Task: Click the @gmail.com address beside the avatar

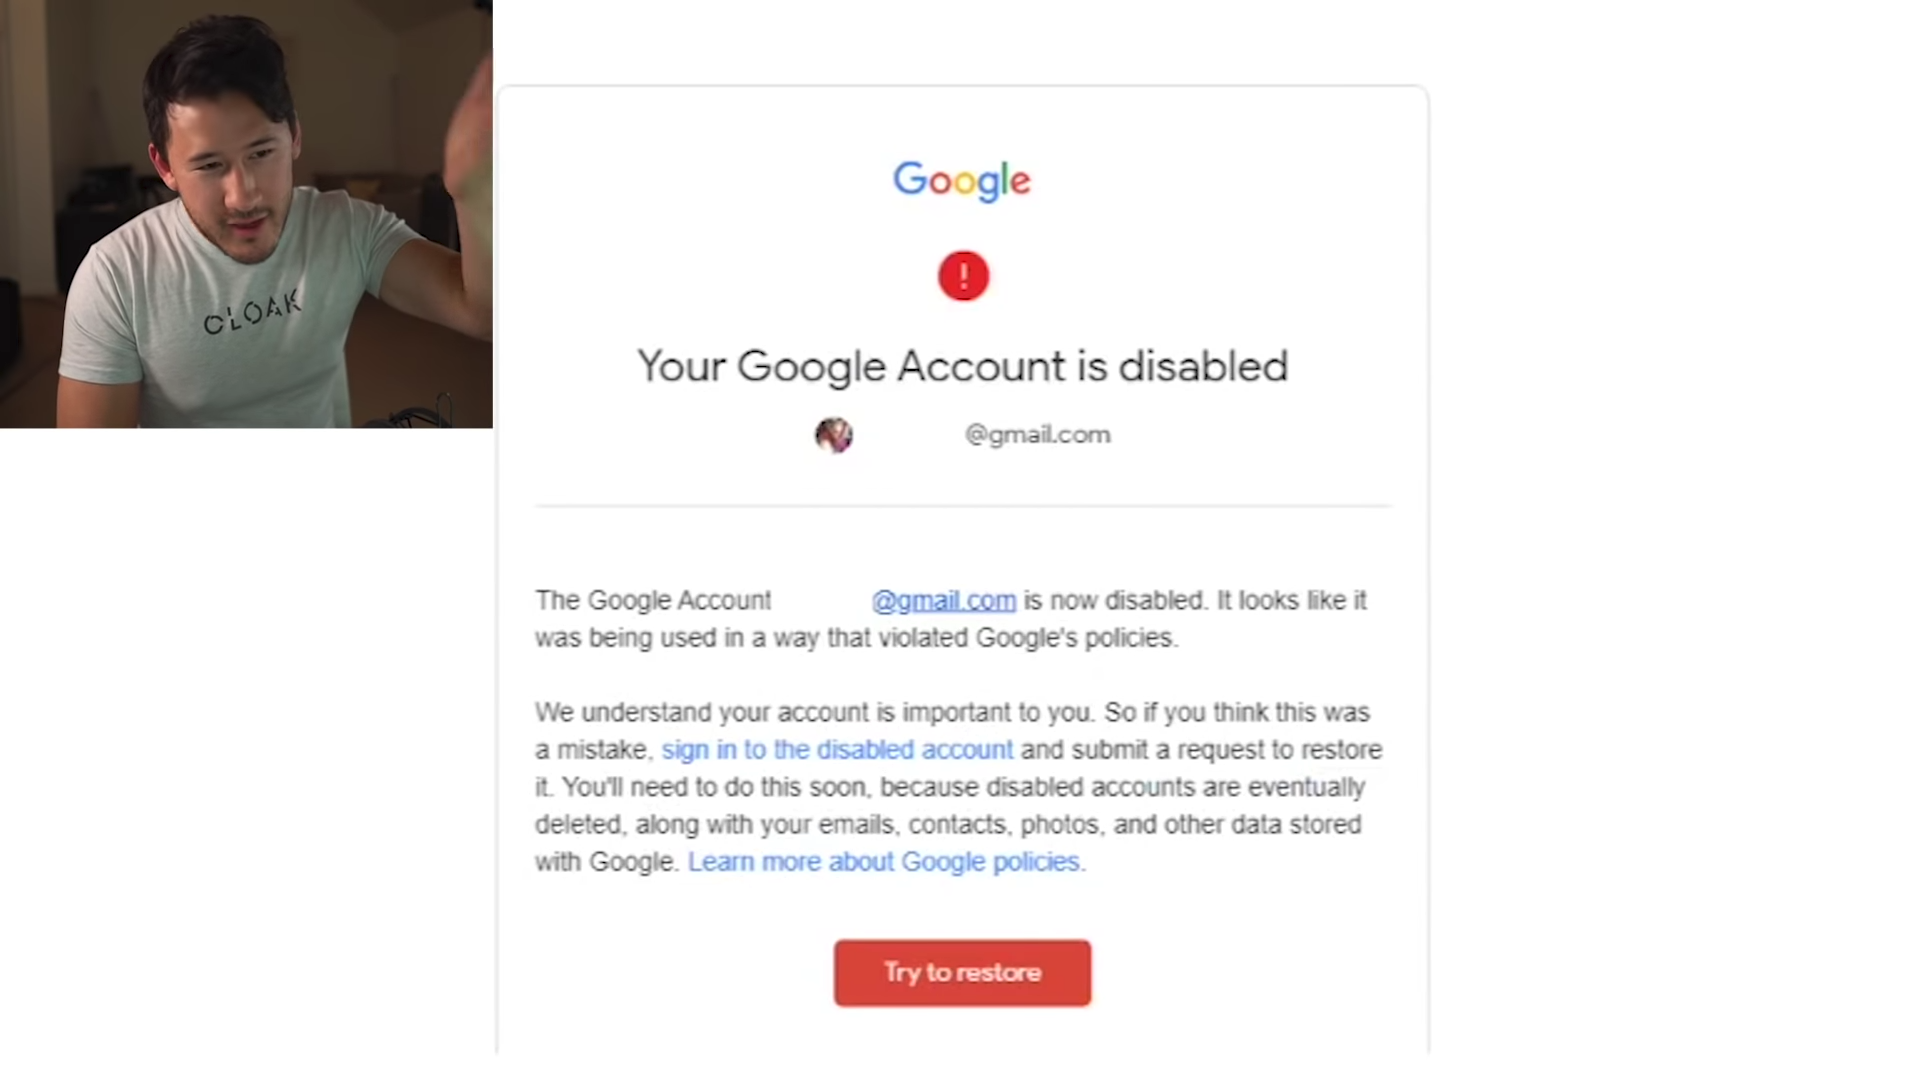Action: [1037, 435]
